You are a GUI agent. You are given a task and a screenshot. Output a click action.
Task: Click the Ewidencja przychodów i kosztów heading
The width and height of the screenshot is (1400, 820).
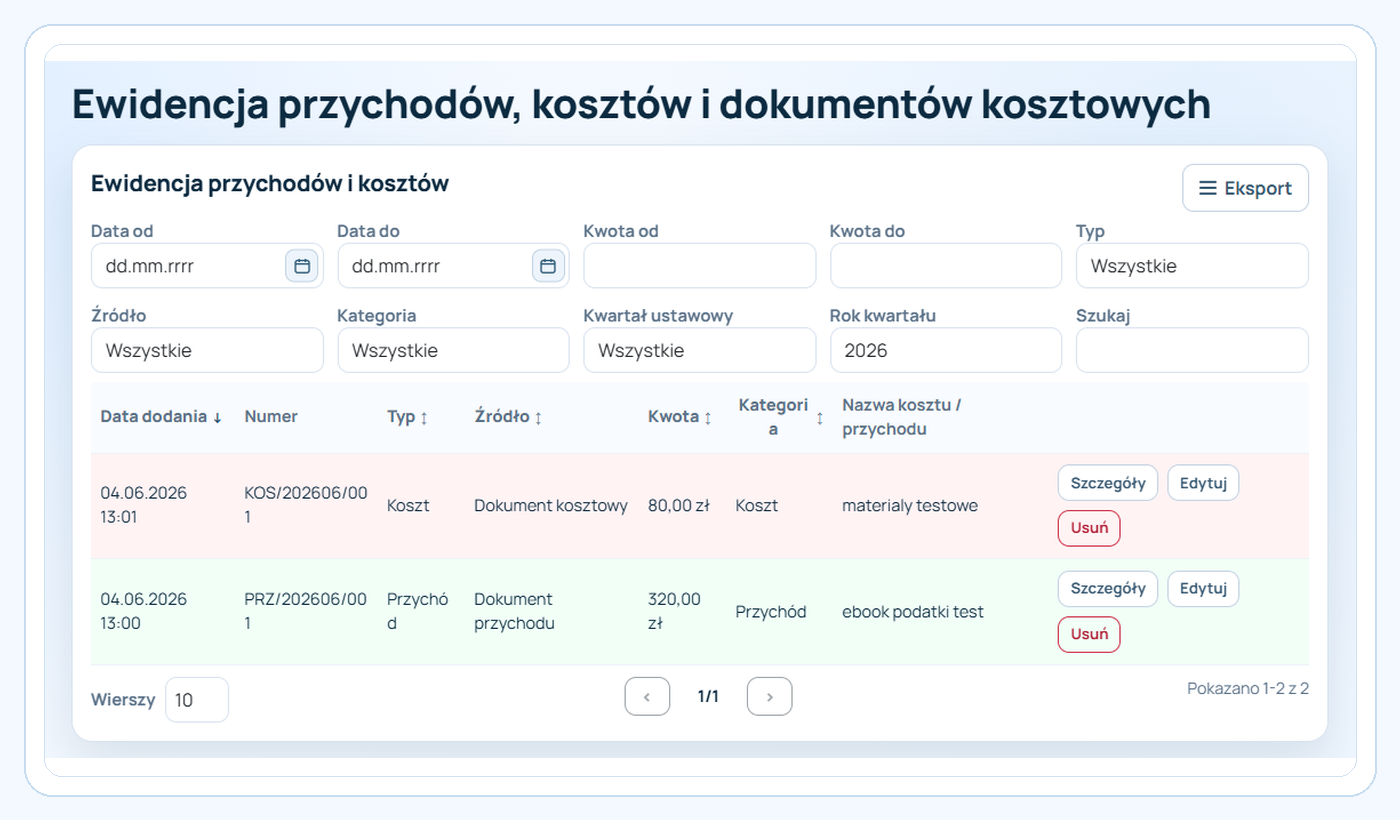pos(270,183)
